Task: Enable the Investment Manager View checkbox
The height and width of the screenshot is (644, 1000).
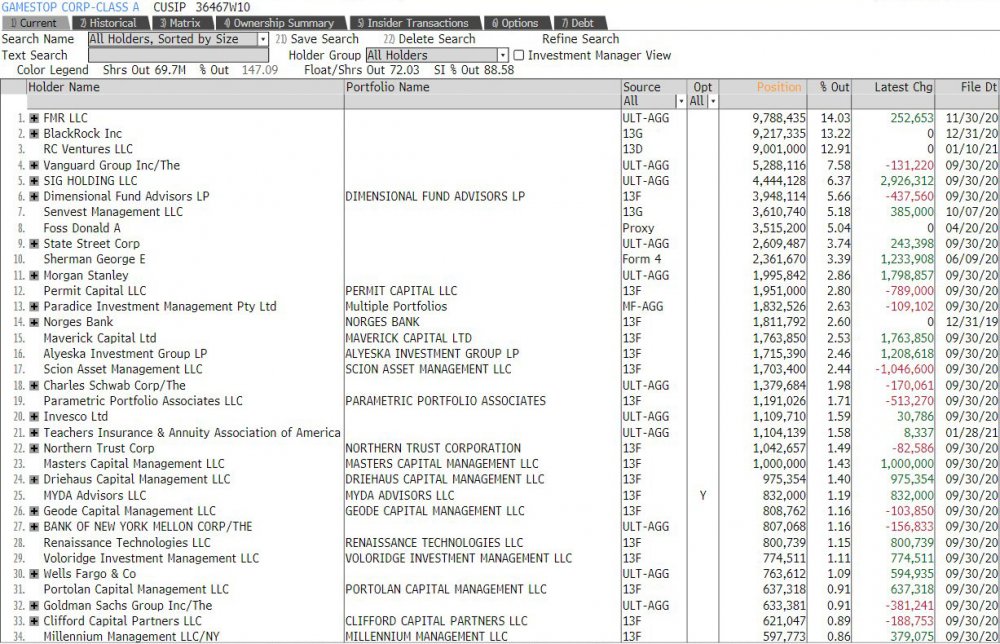Action: [518, 56]
